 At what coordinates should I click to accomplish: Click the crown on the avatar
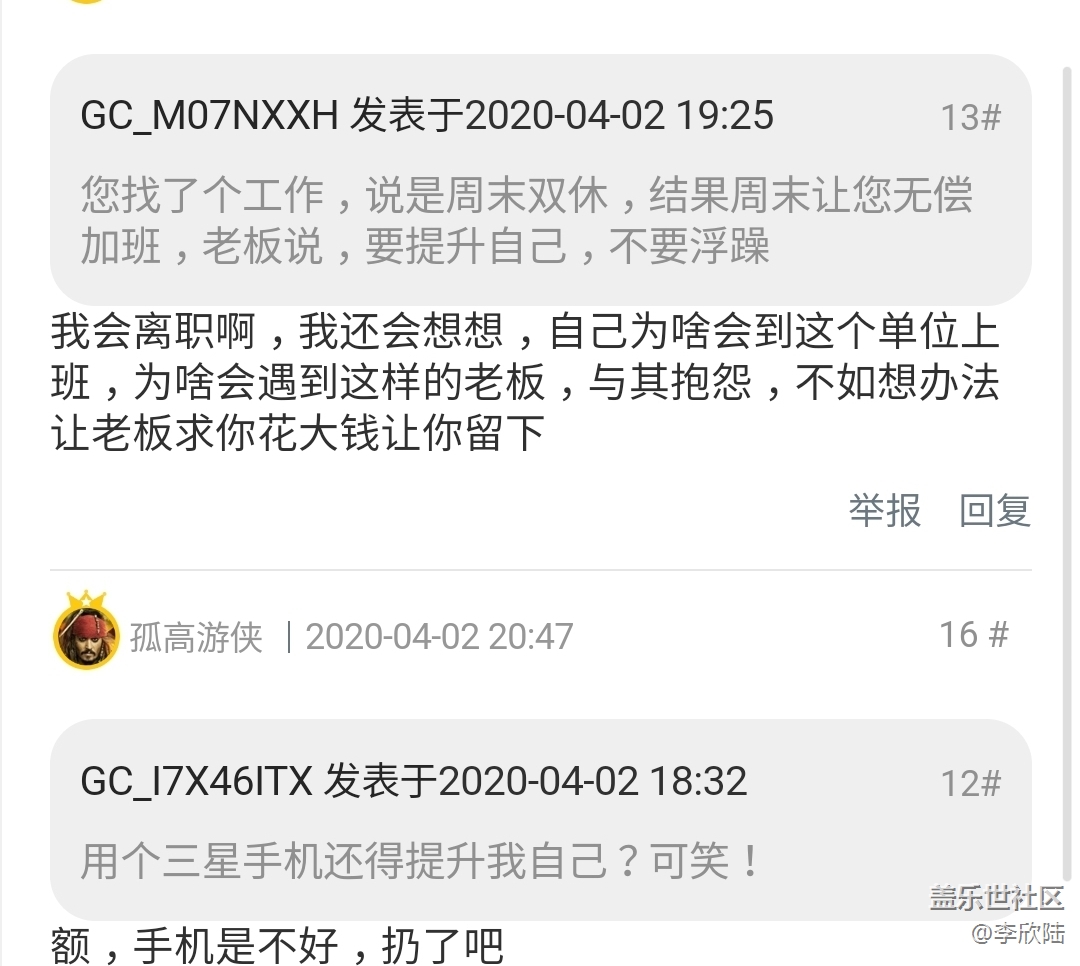(86, 599)
